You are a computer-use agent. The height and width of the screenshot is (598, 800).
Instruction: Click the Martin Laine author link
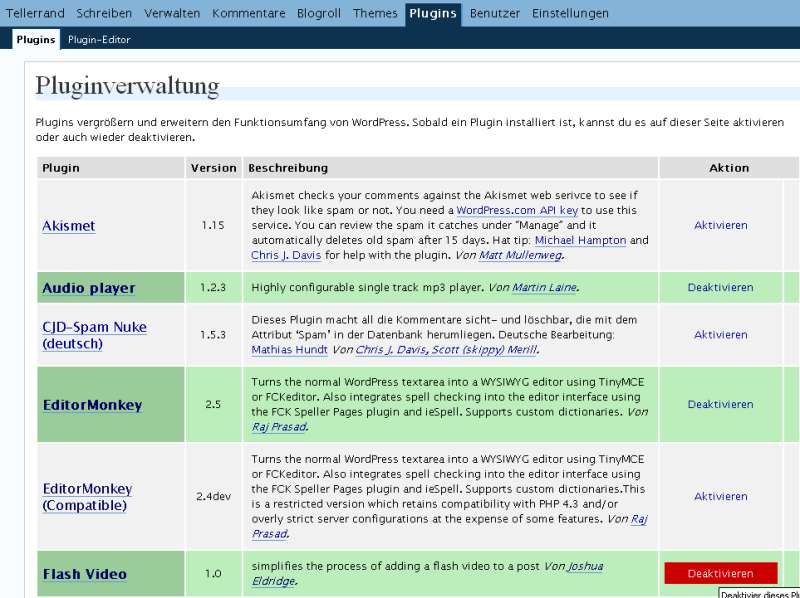click(544, 287)
